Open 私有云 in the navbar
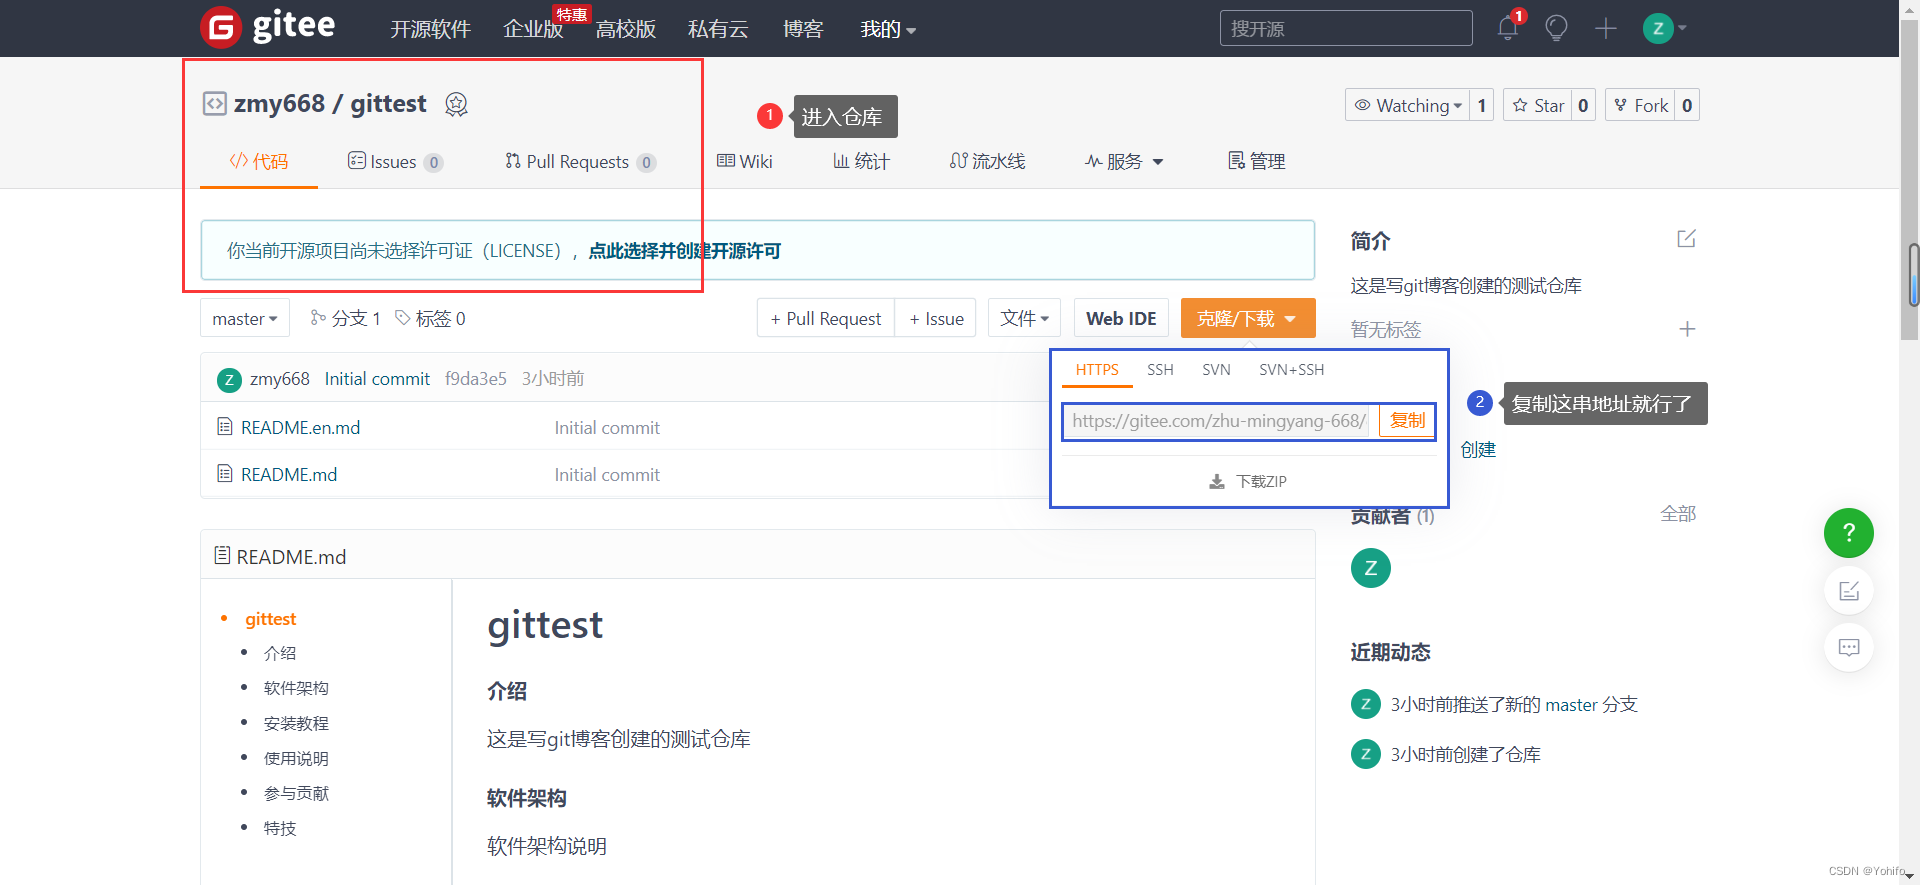Viewport: 1920px width, 885px height. (718, 29)
